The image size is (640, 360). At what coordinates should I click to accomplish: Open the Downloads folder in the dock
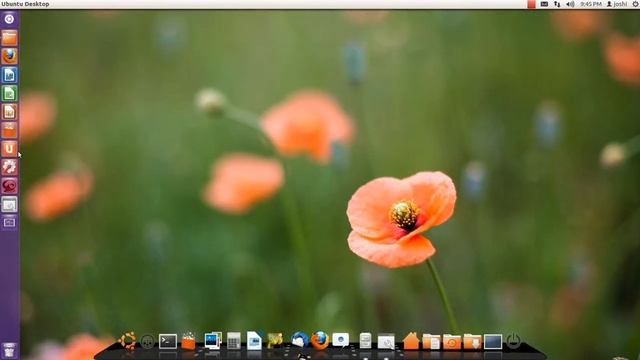[472, 342]
